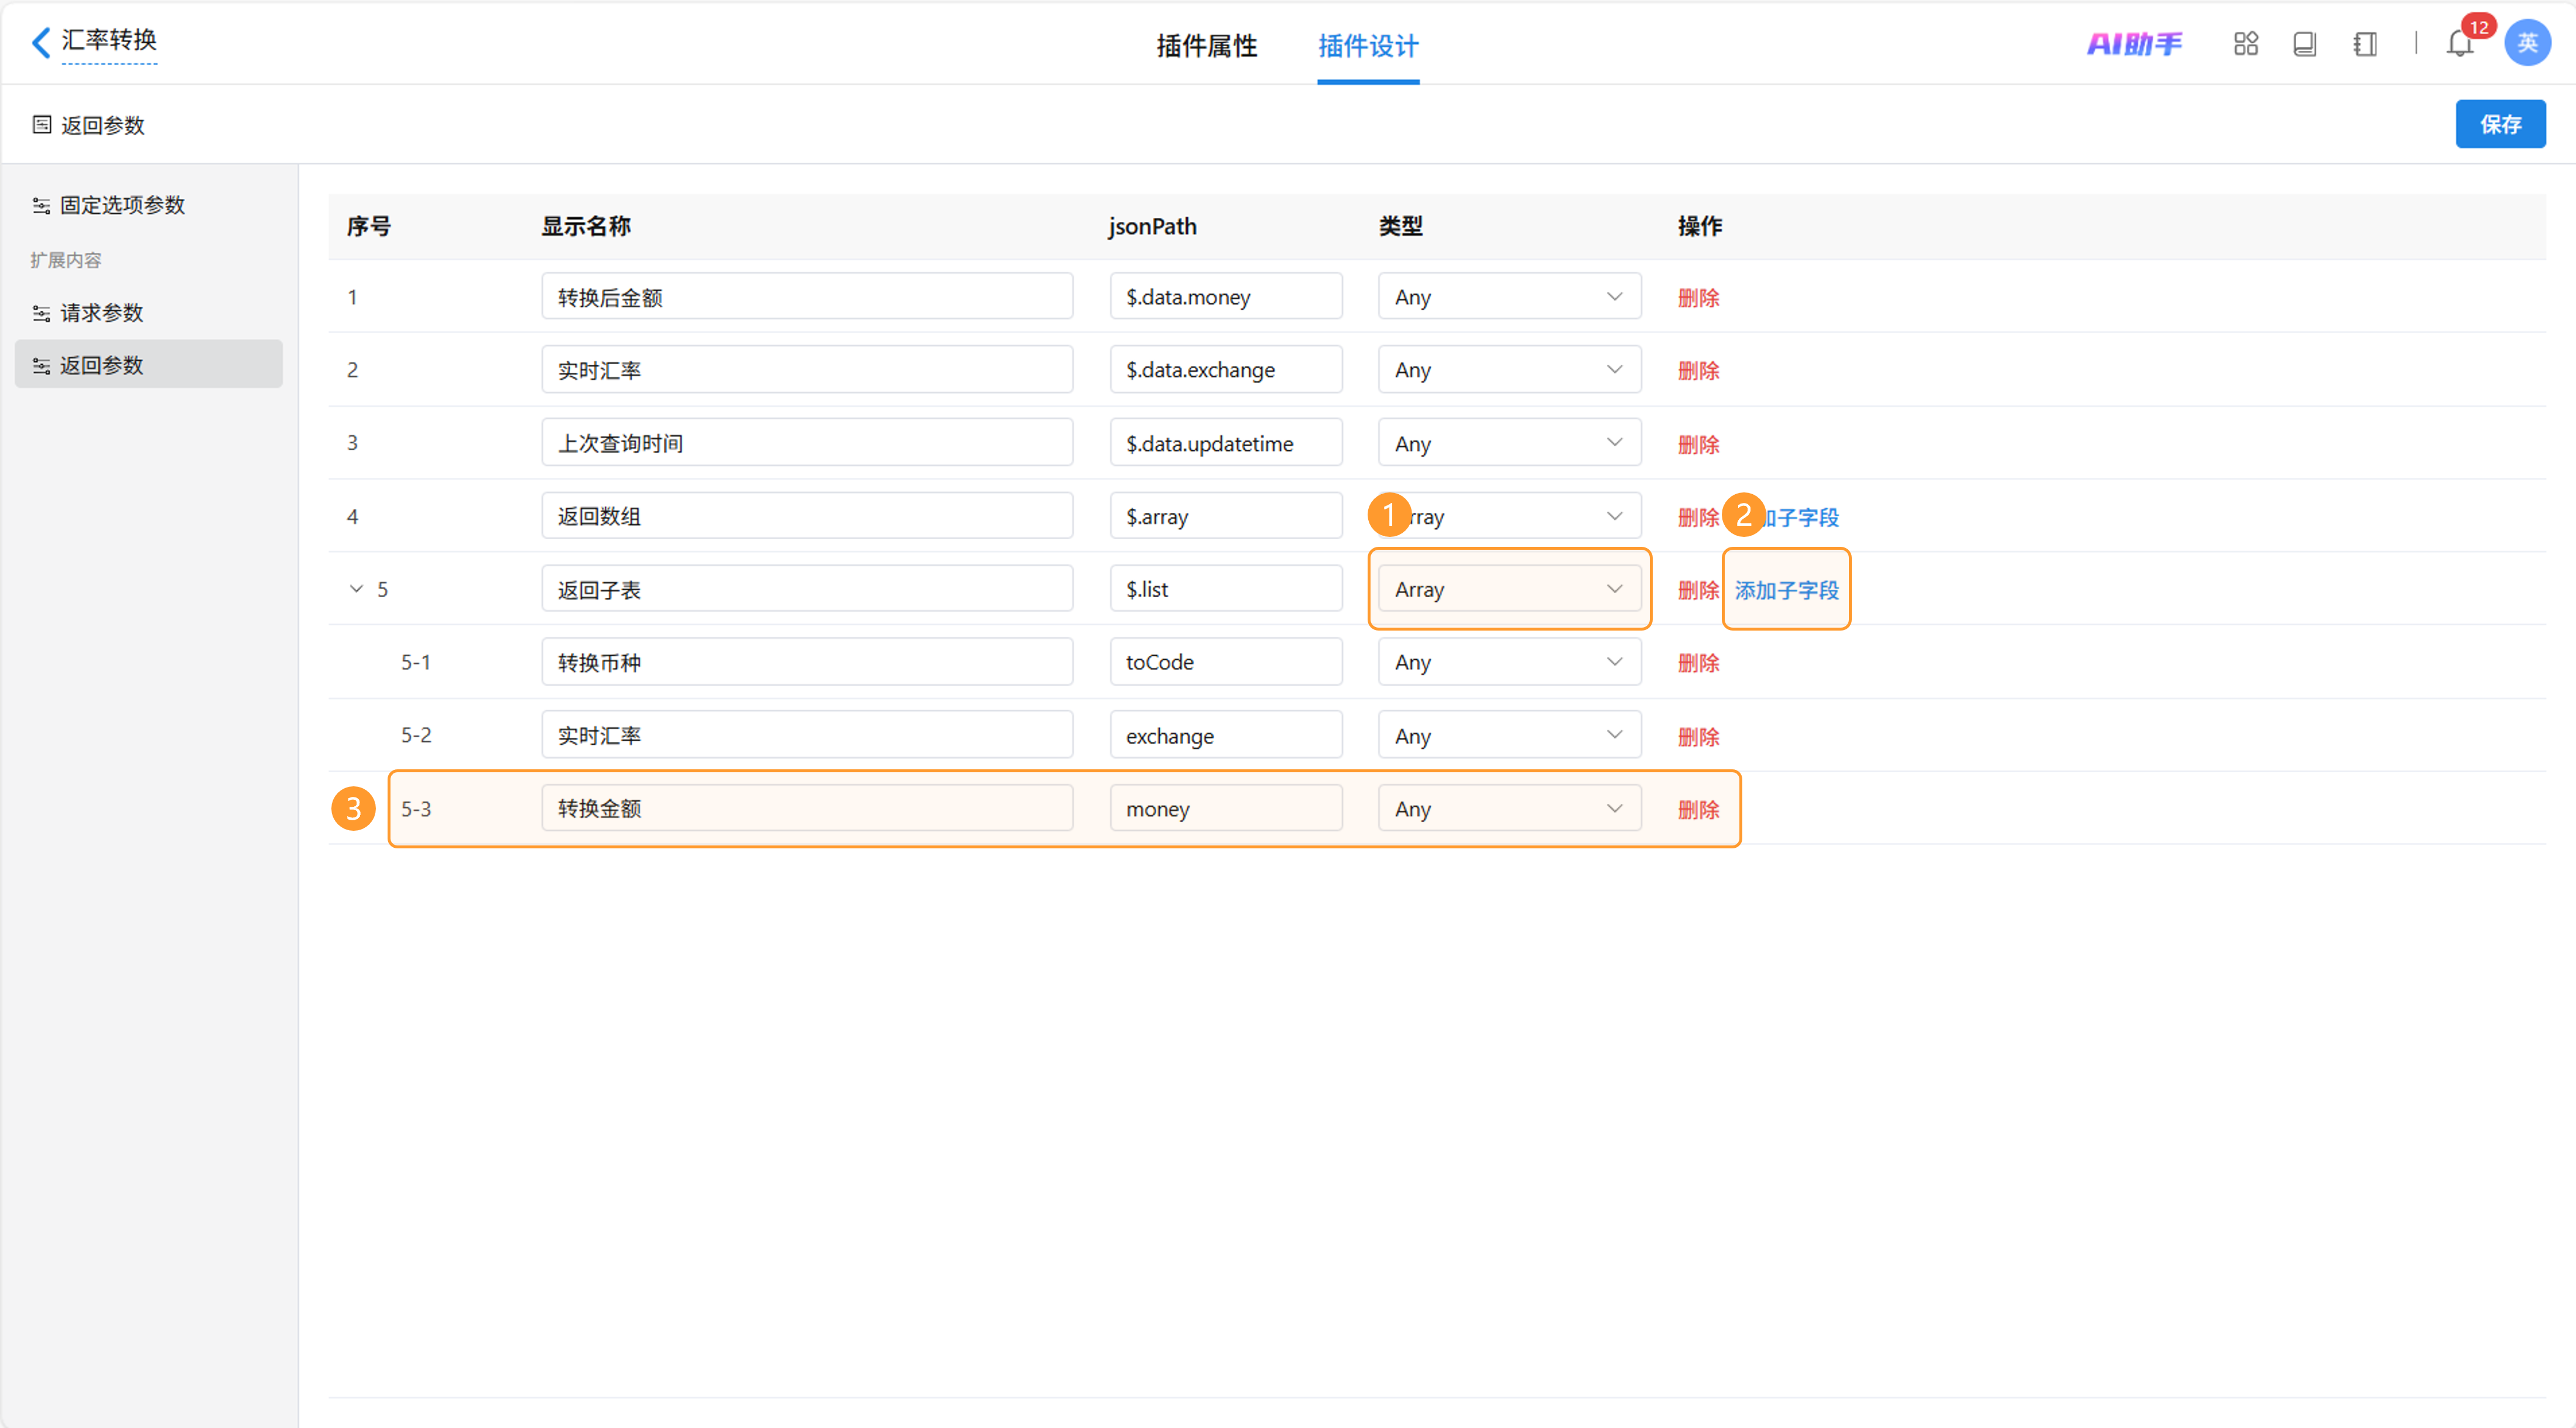
Task: Click the notebook panel icon
Action: coord(2365,44)
